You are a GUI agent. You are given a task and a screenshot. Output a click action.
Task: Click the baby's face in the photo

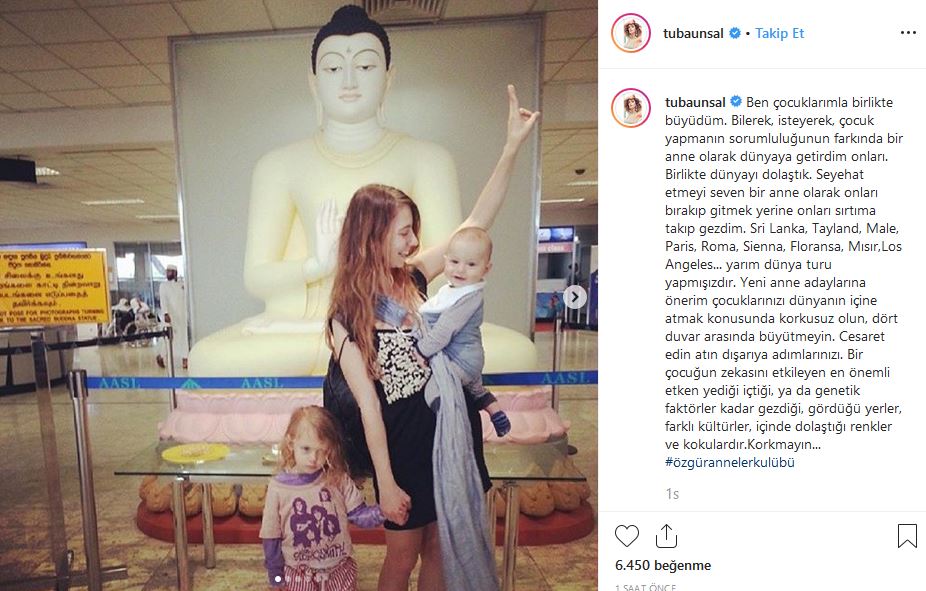point(465,258)
